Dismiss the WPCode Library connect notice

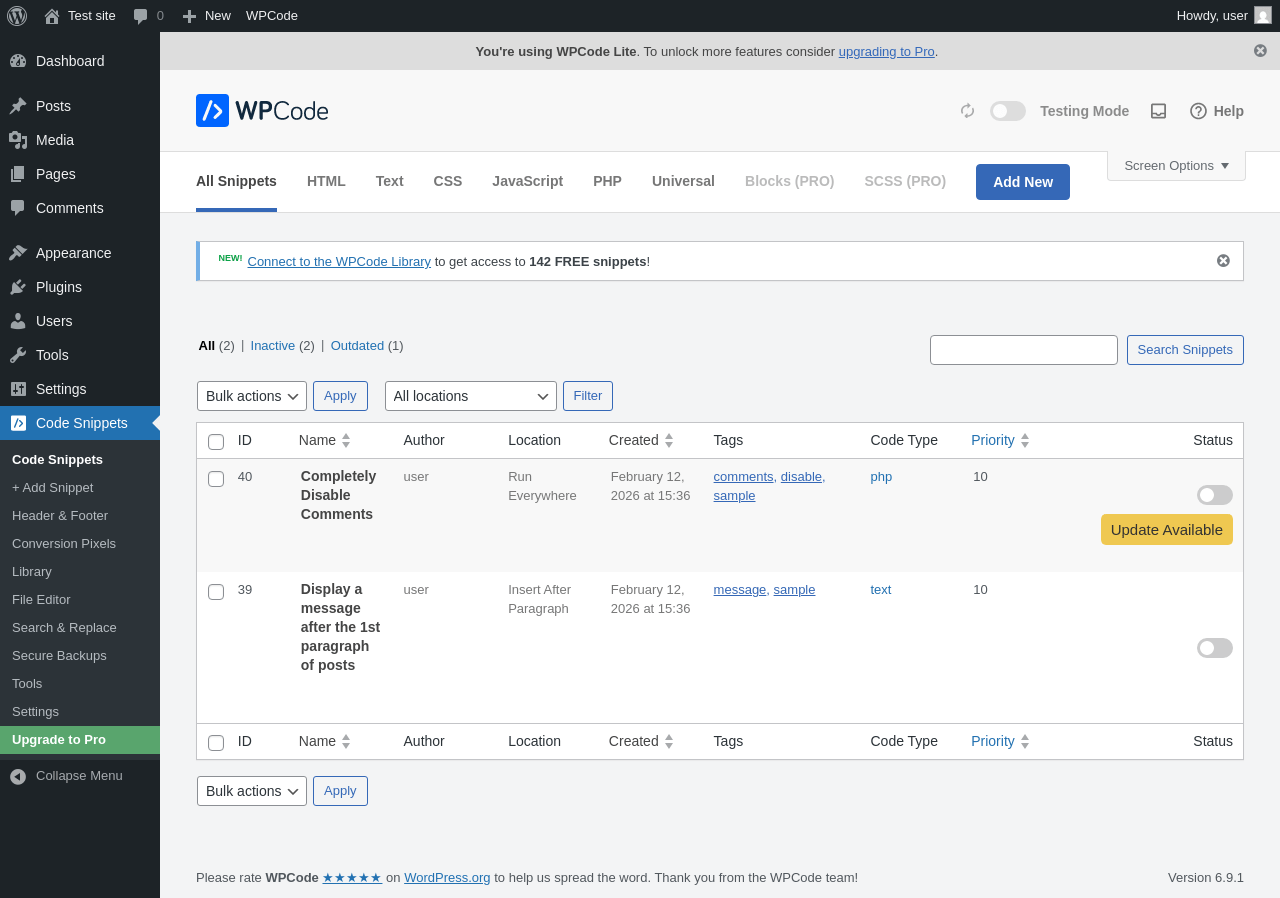pyautogui.click(x=1223, y=261)
